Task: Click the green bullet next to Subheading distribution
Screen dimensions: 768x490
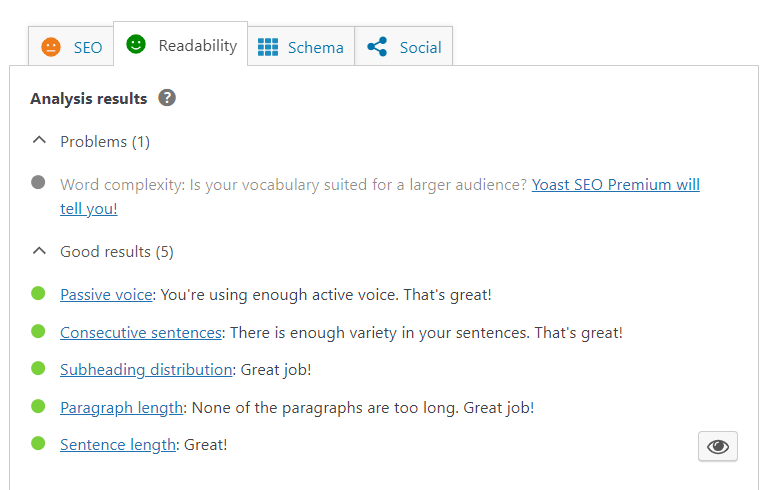Action: [38, 368]
